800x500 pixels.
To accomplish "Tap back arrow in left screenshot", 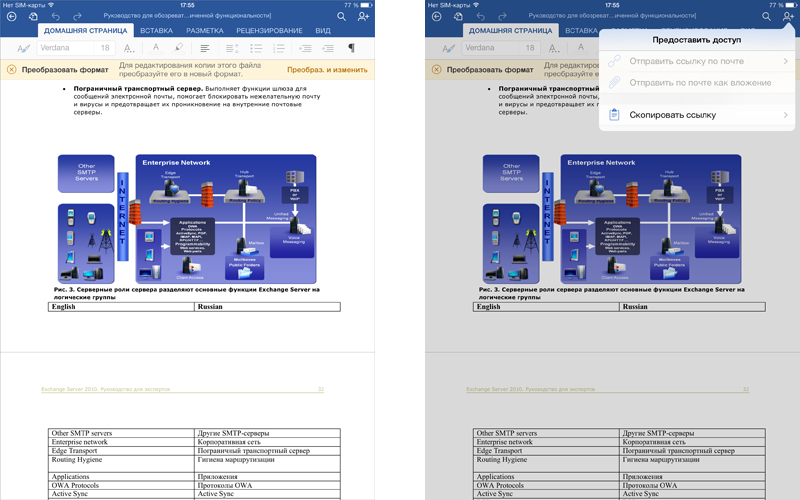I will tap(11, 16).
